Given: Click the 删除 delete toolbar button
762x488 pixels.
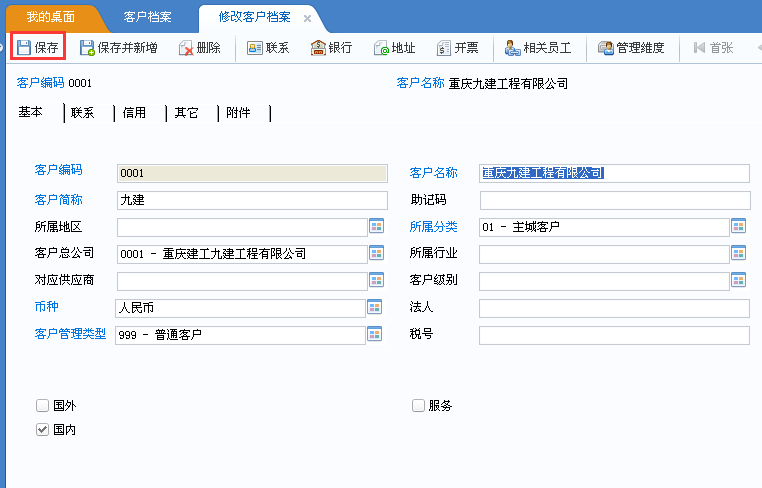Looking at the screenshot, I should click(x=200, y=48).
